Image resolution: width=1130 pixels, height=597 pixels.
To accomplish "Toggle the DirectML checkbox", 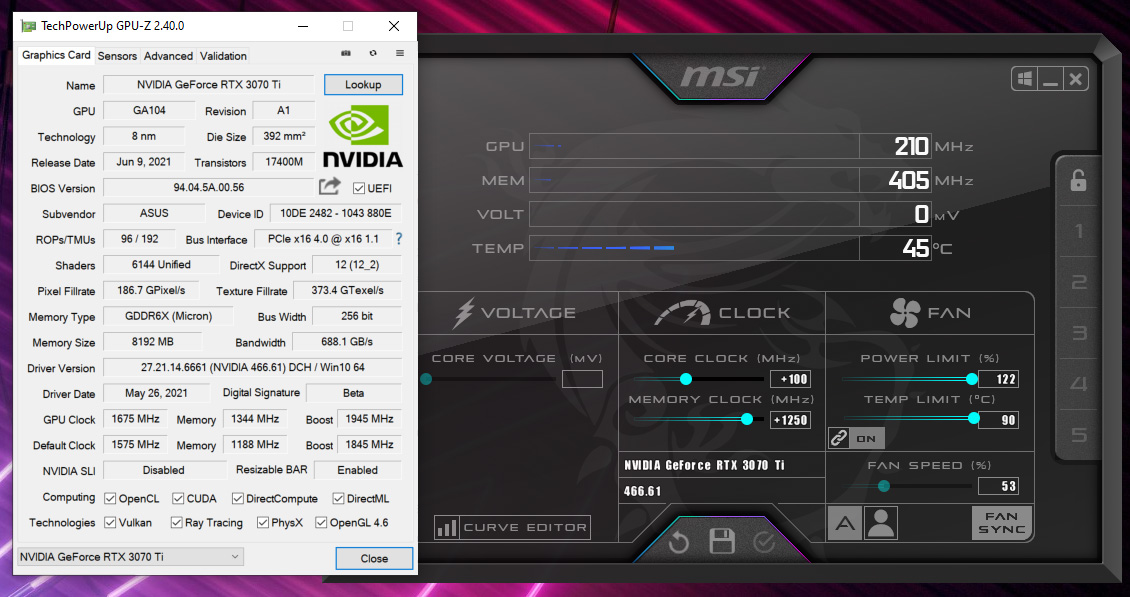I will (x=338, y=498).
